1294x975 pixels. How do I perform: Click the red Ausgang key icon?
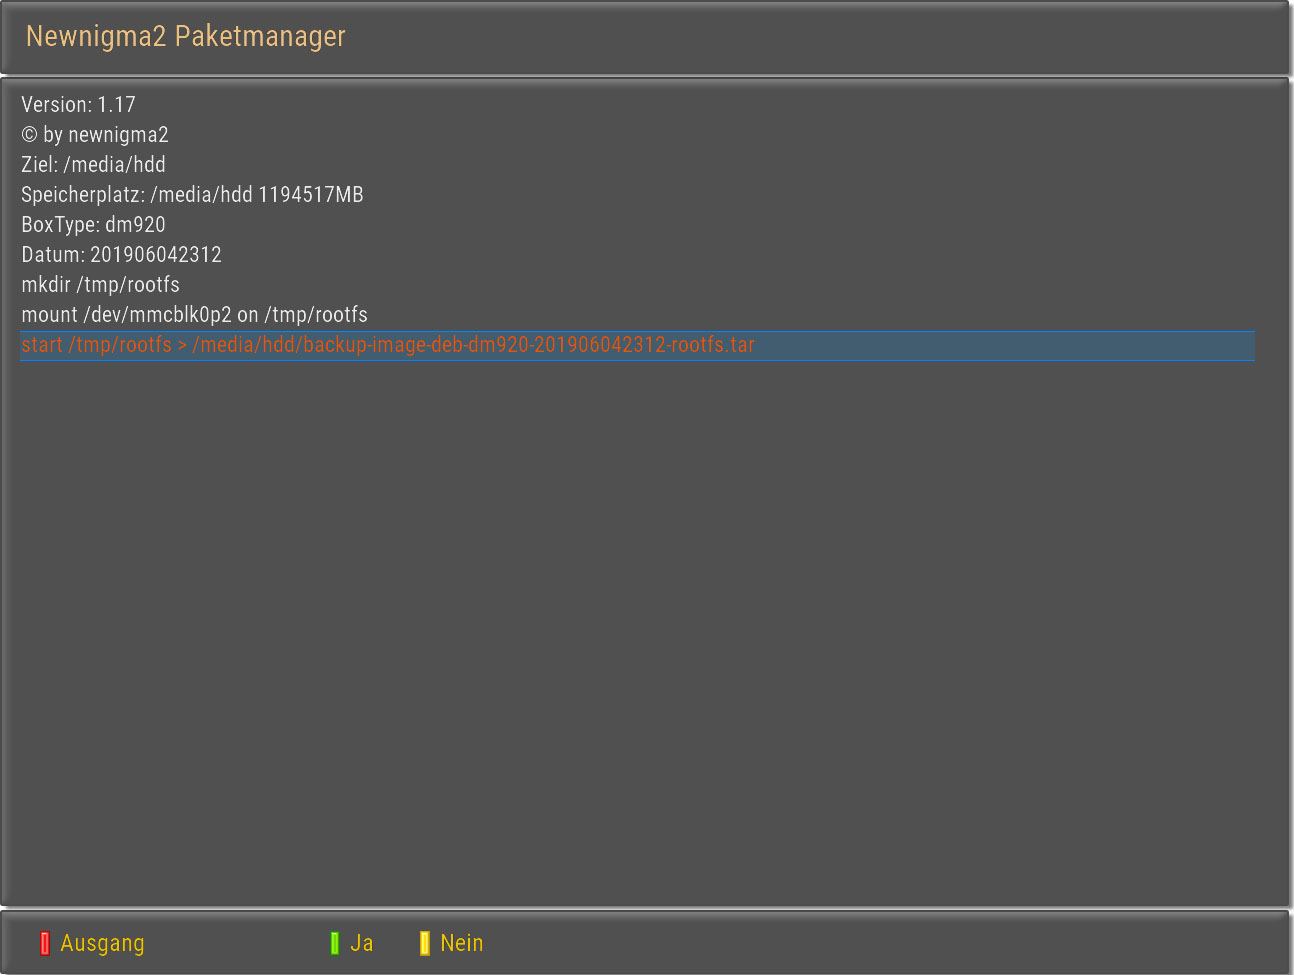click(x=44, y=943)
